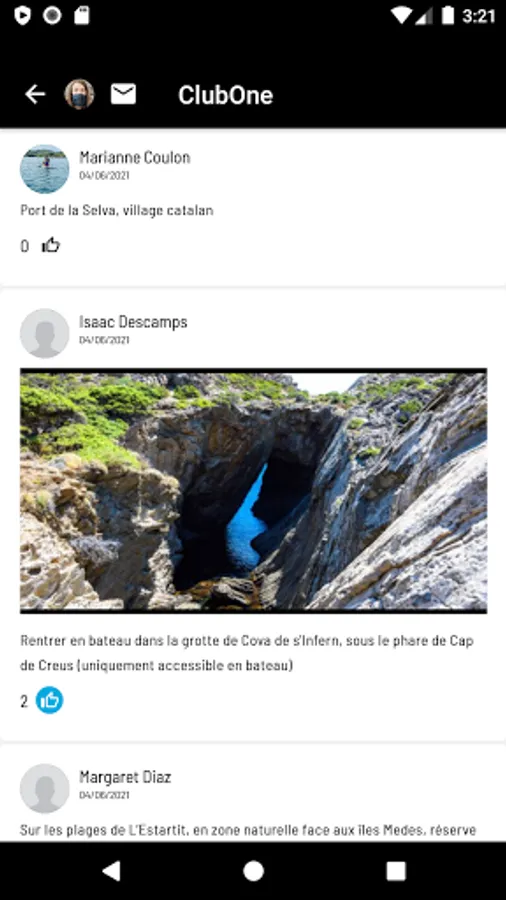Select Marianne Coulon's name

point(135,157)
